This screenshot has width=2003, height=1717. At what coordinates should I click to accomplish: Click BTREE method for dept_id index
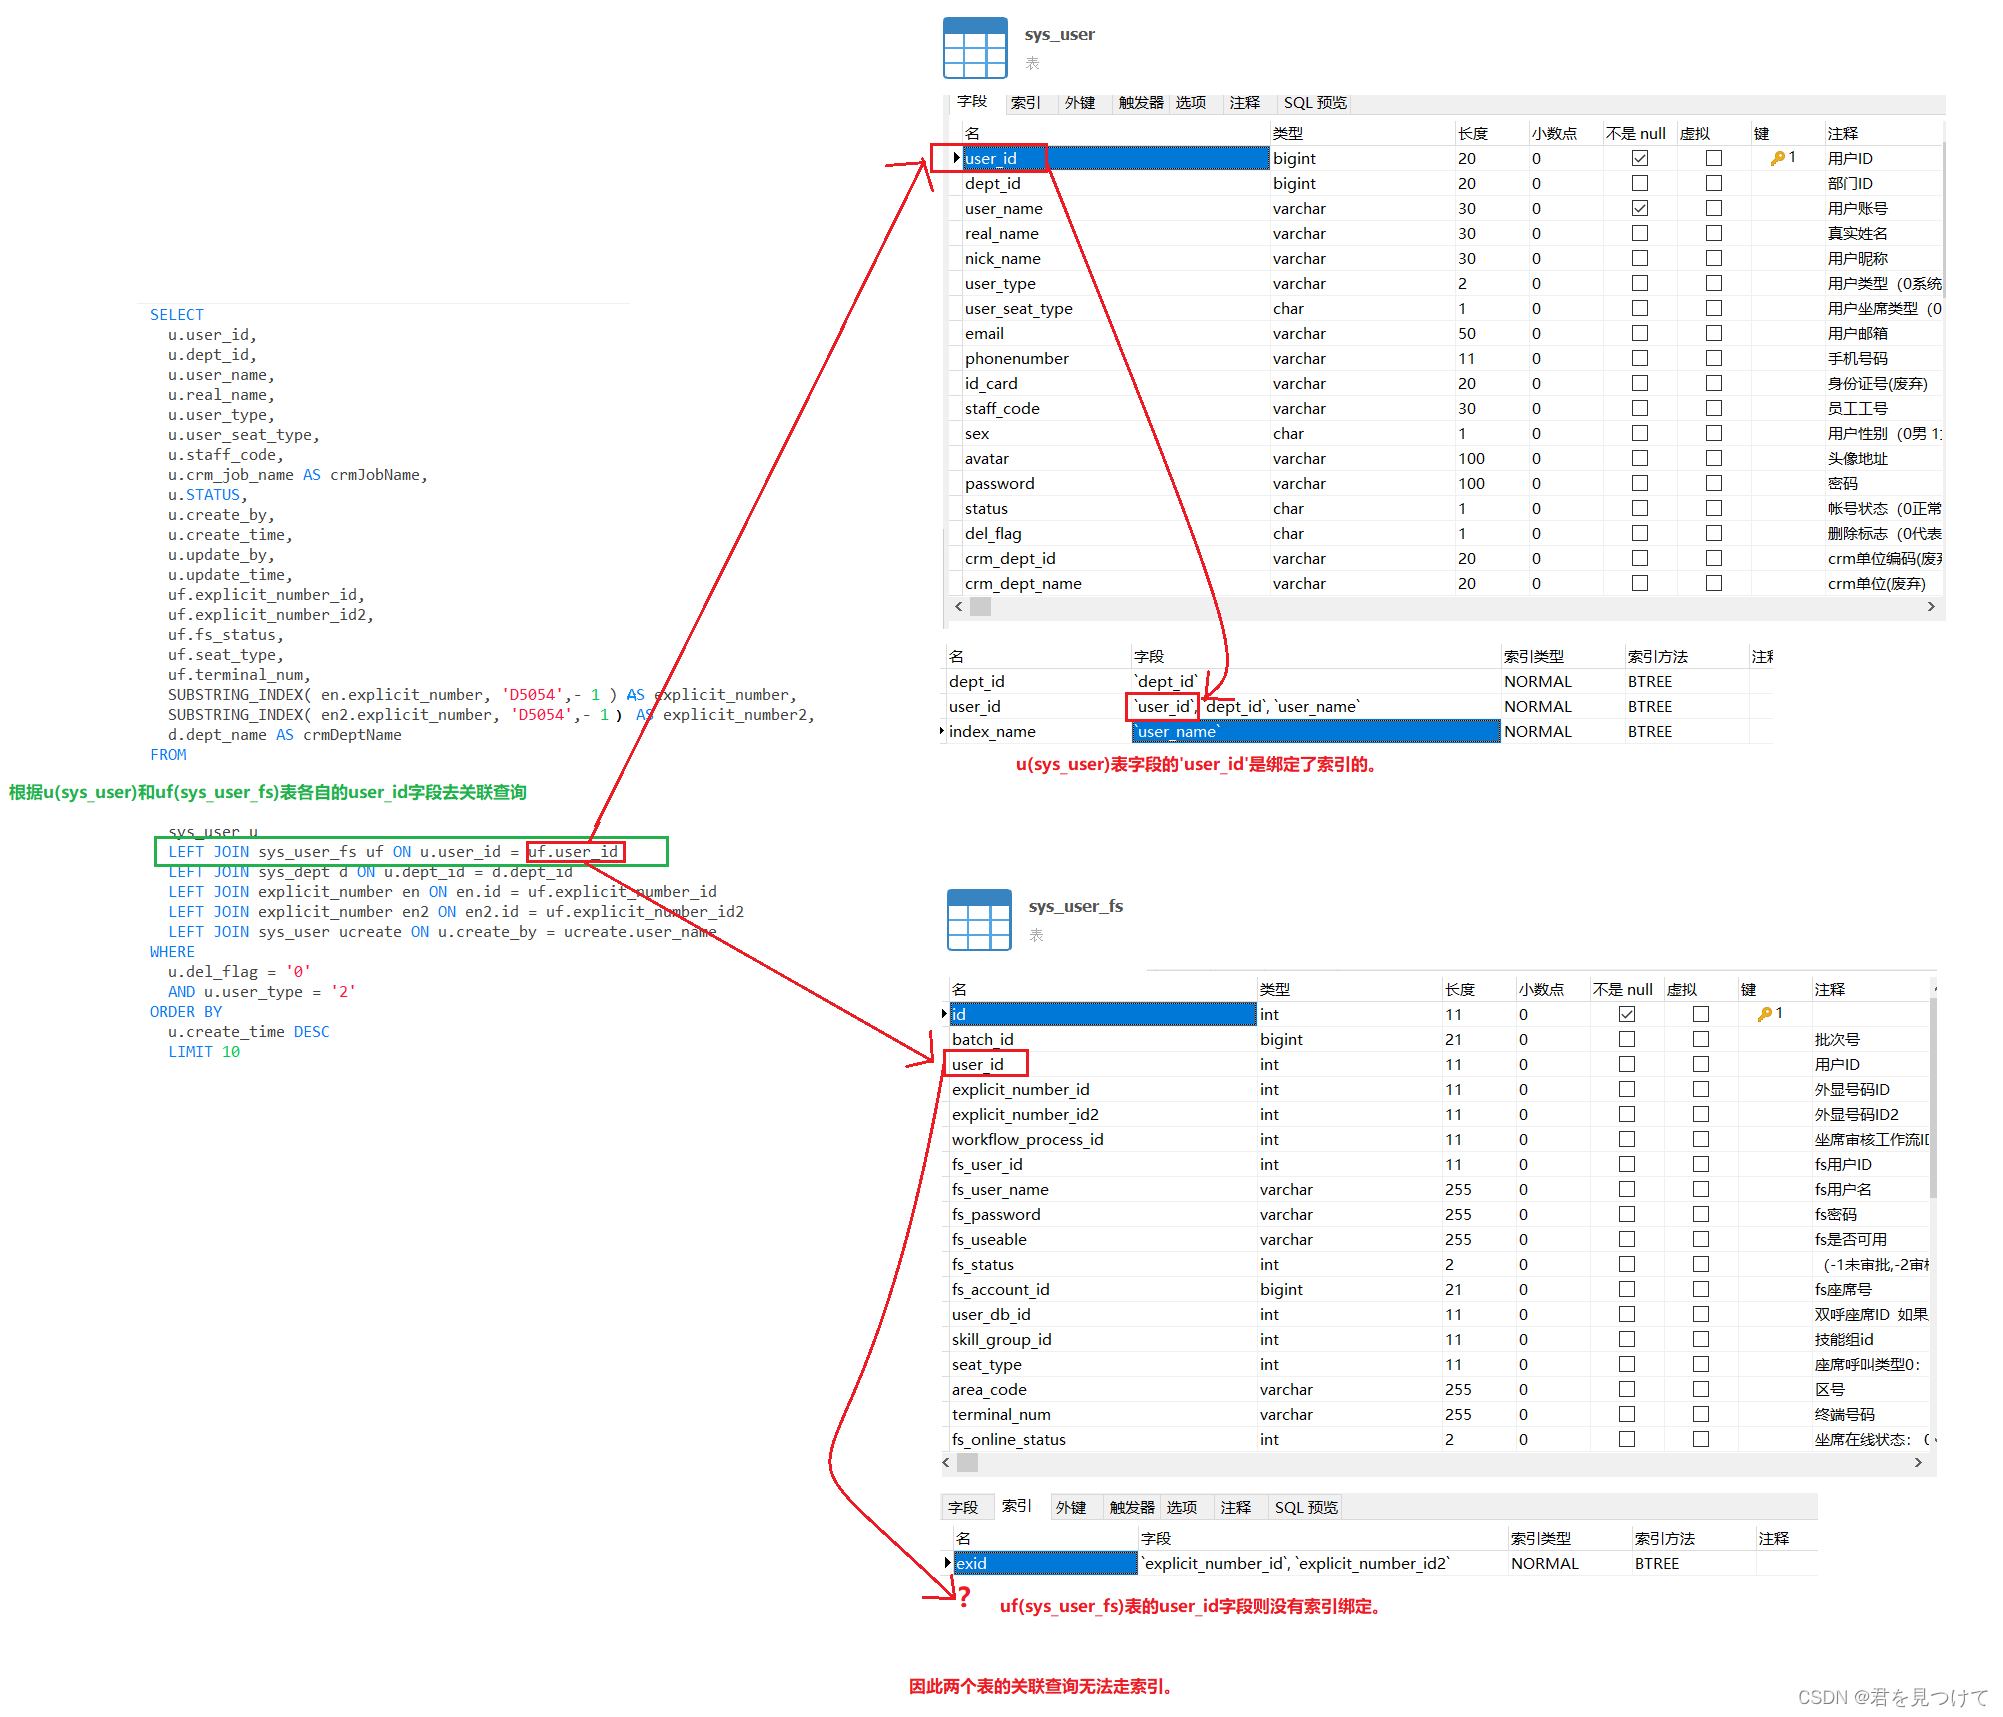pyautogui.click(x=1650, y=681)
